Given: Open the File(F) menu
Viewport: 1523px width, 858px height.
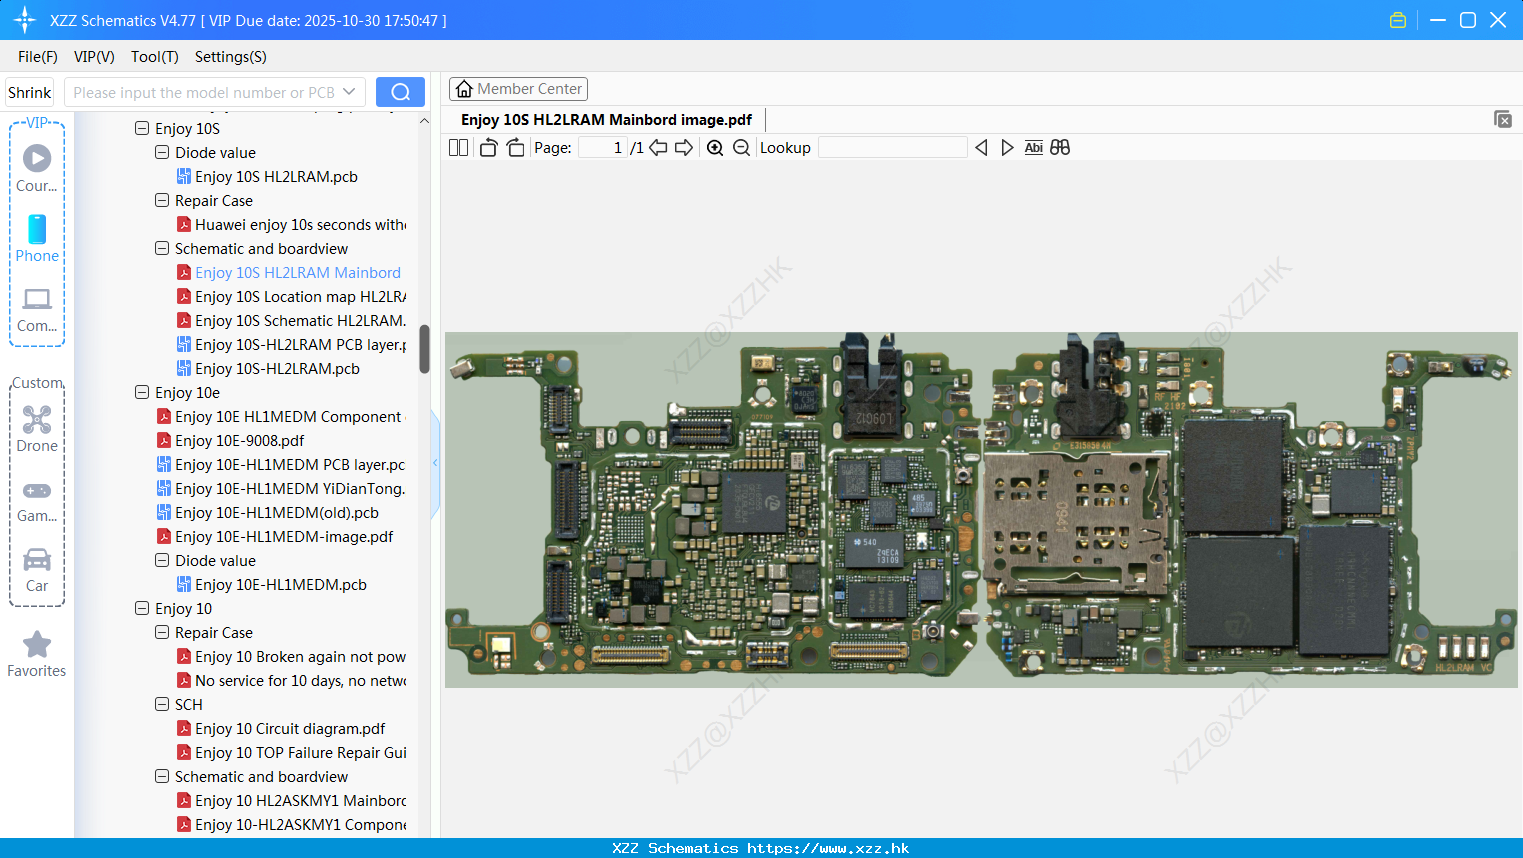Looking at the screenshot, I should pos(38,57).
